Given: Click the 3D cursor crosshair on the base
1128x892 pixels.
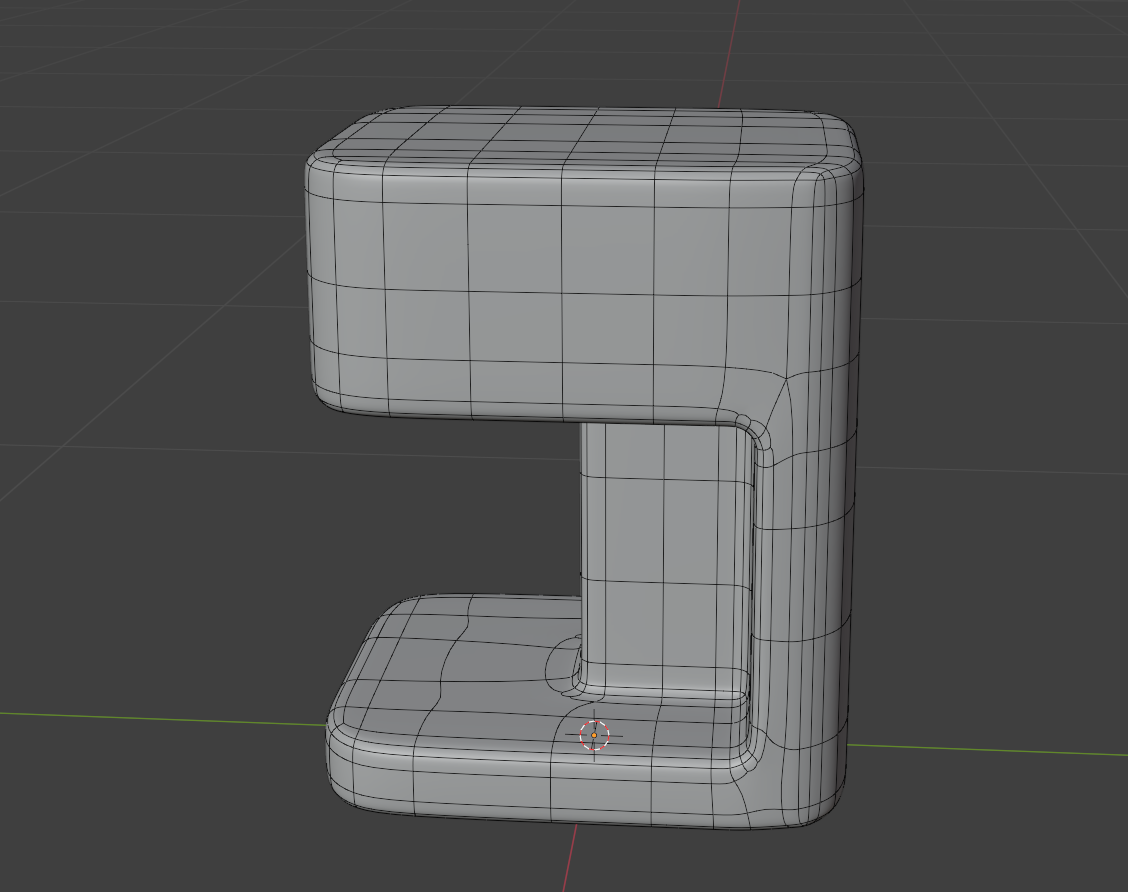Looking at the screenshot, I should coord(594,735).
